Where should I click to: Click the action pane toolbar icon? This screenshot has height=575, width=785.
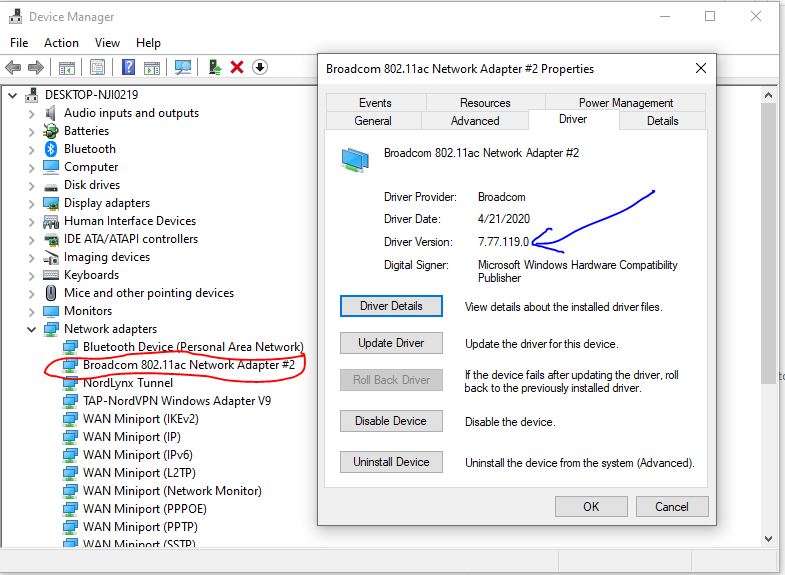pos(152,67)
